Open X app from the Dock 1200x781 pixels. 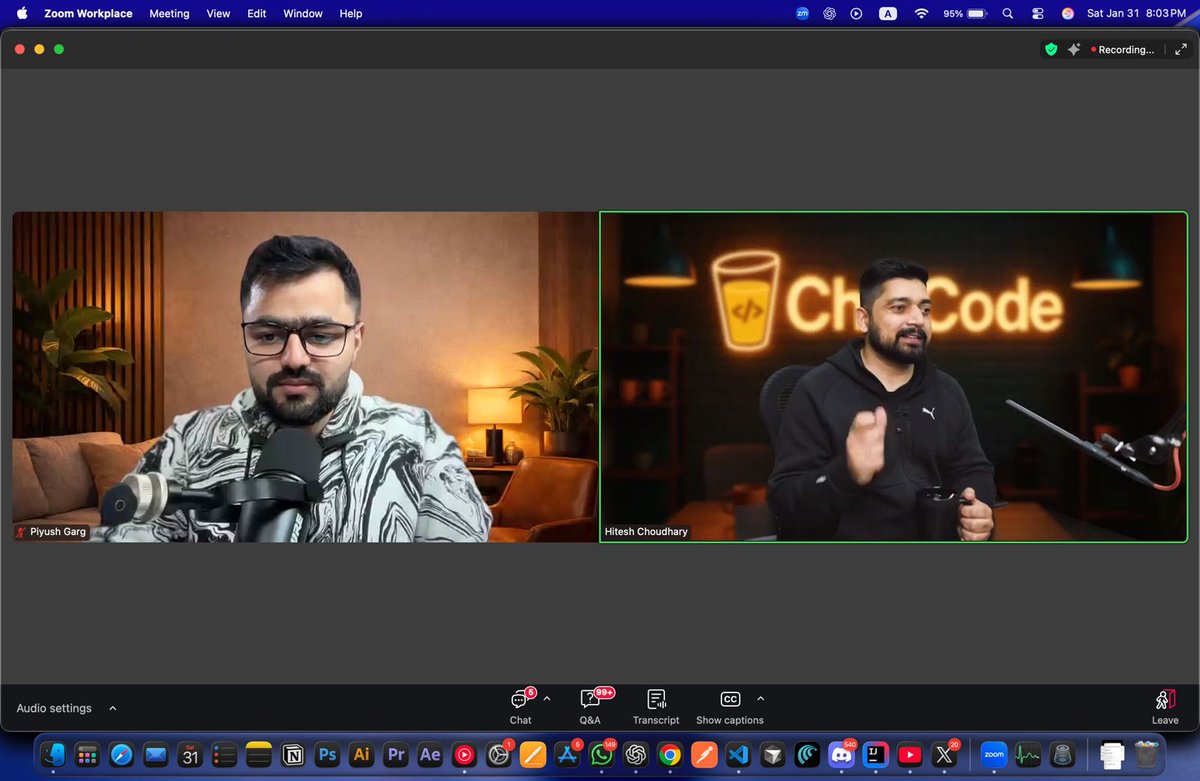pyautogui.click(x=943, y=754)
